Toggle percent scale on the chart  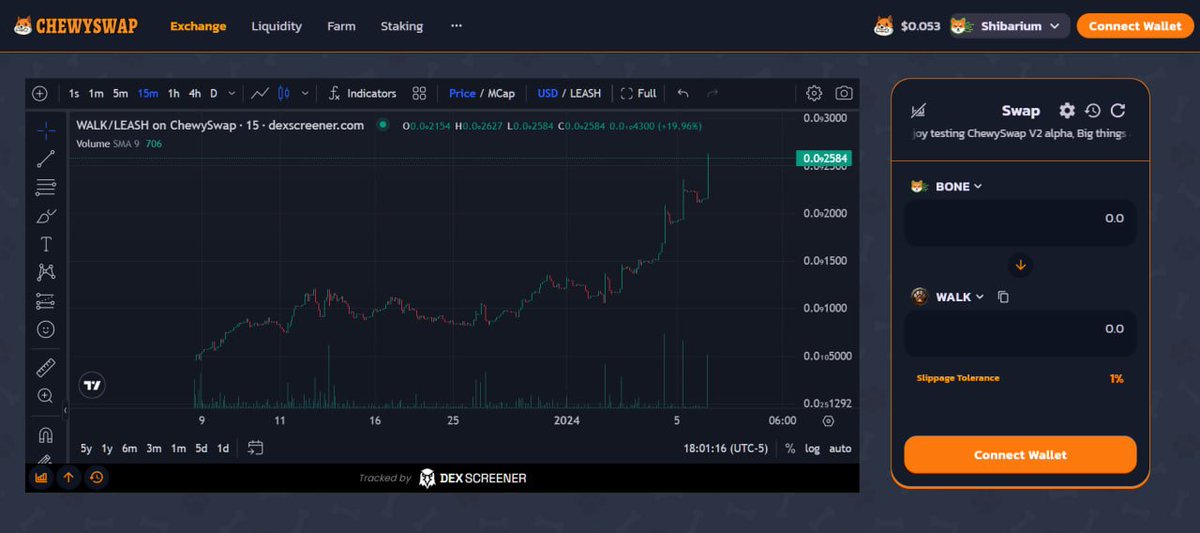pos(790,448)
